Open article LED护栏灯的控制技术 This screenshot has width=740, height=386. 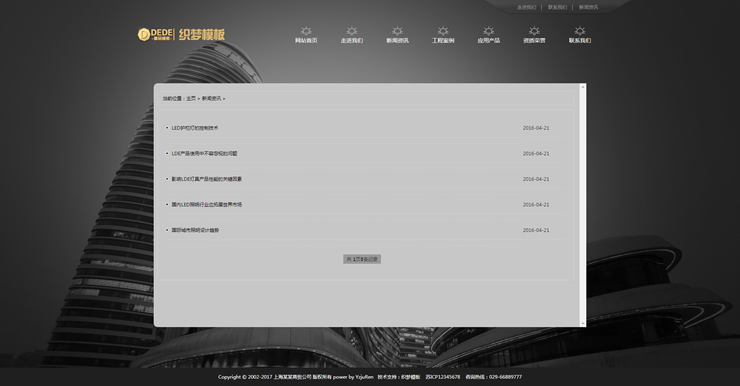coord(195,128)
